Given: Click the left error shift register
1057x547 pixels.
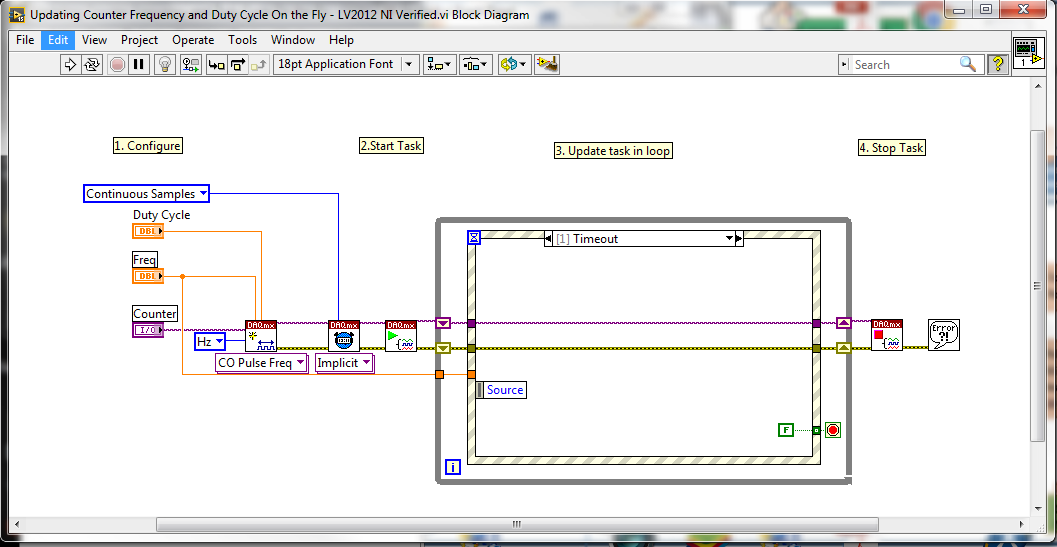Looking at the screenshot, I should pyautogui.click(x=443, y=349).
